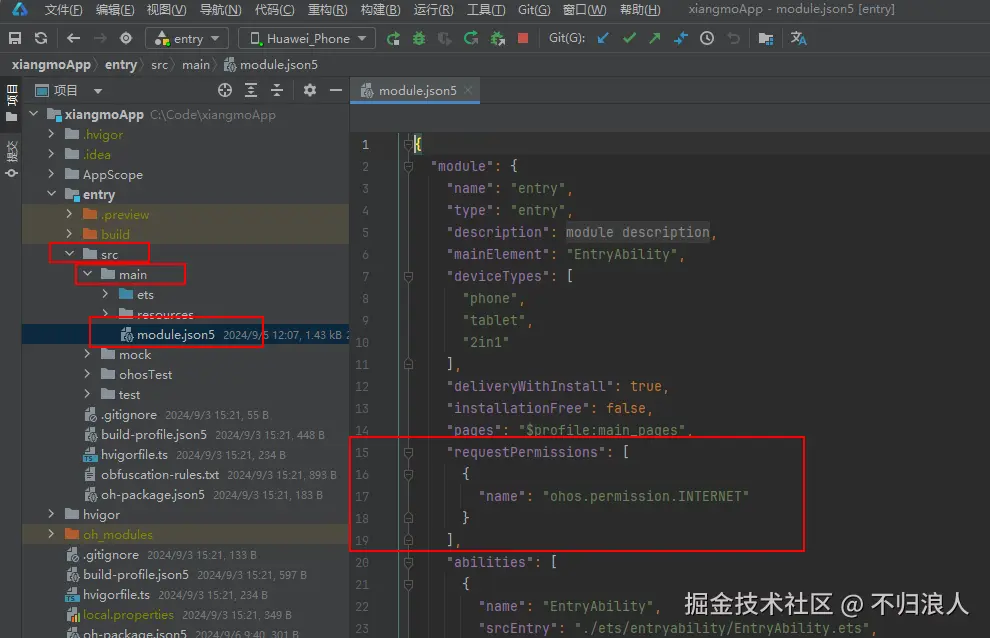Collapse the src folder
Viewport: 990px width, 638px height.
pos(70,254)
